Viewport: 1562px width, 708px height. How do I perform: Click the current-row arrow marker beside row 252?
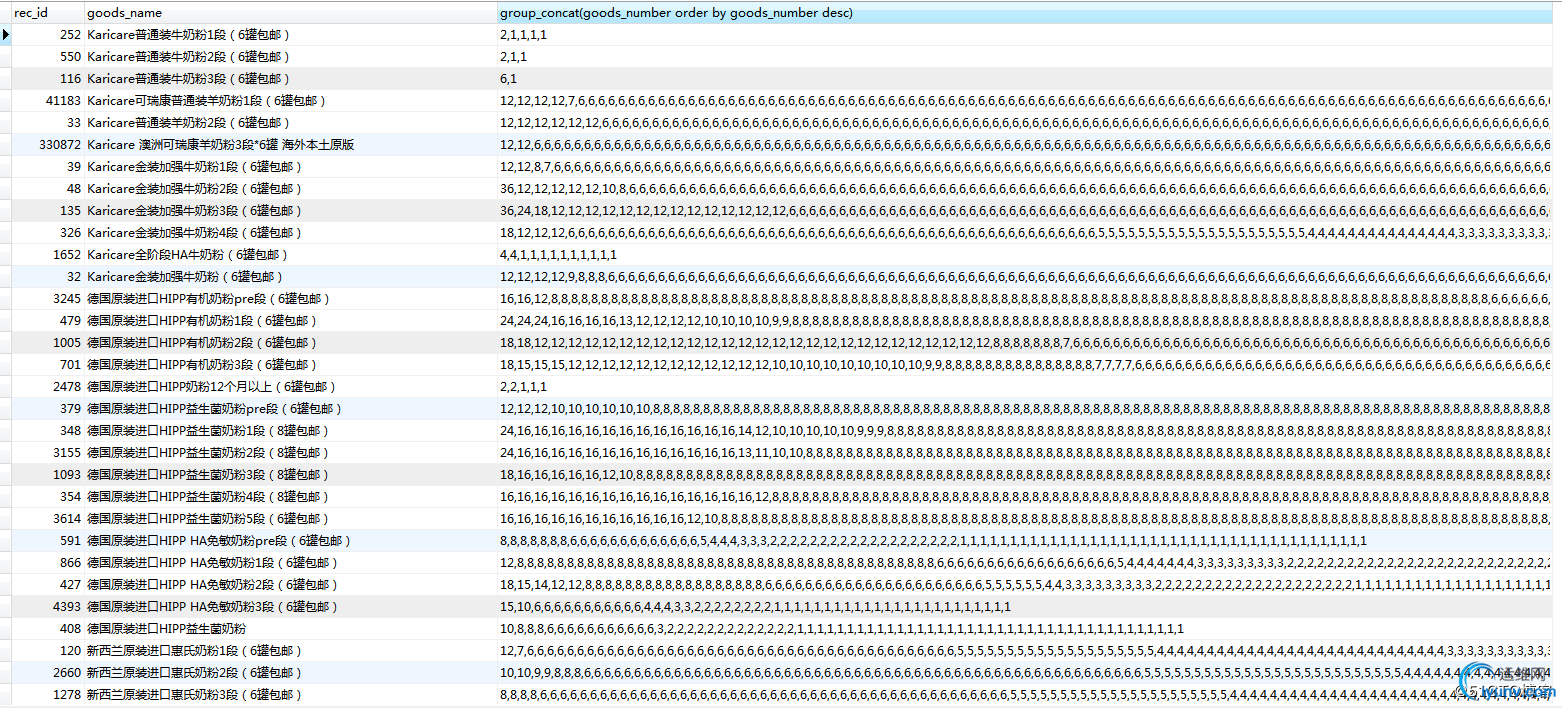click(6, 35)
